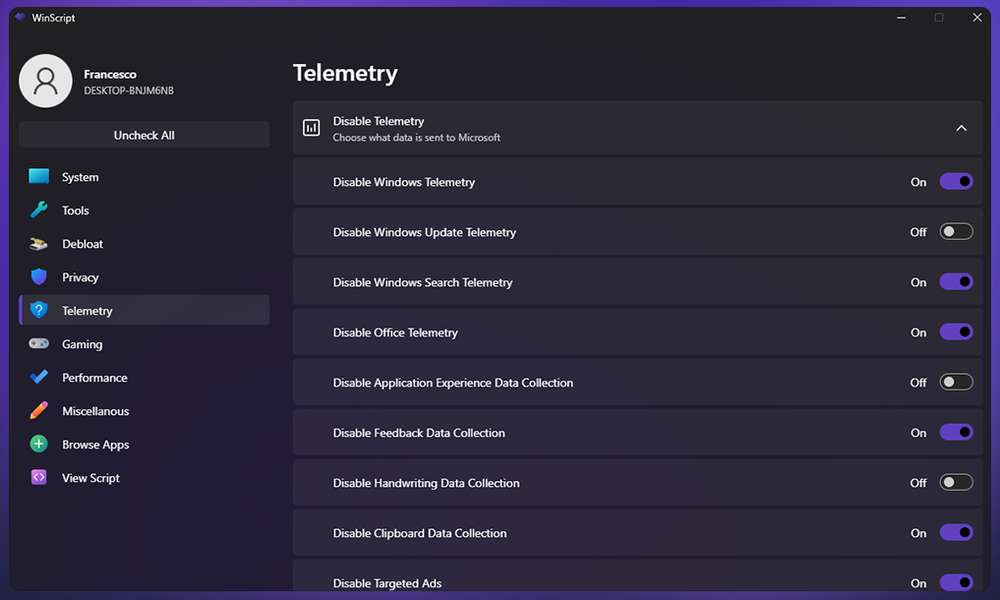Go to Tools section label
This screenshot has width=1000, height=600.
[x=75, y=210]
